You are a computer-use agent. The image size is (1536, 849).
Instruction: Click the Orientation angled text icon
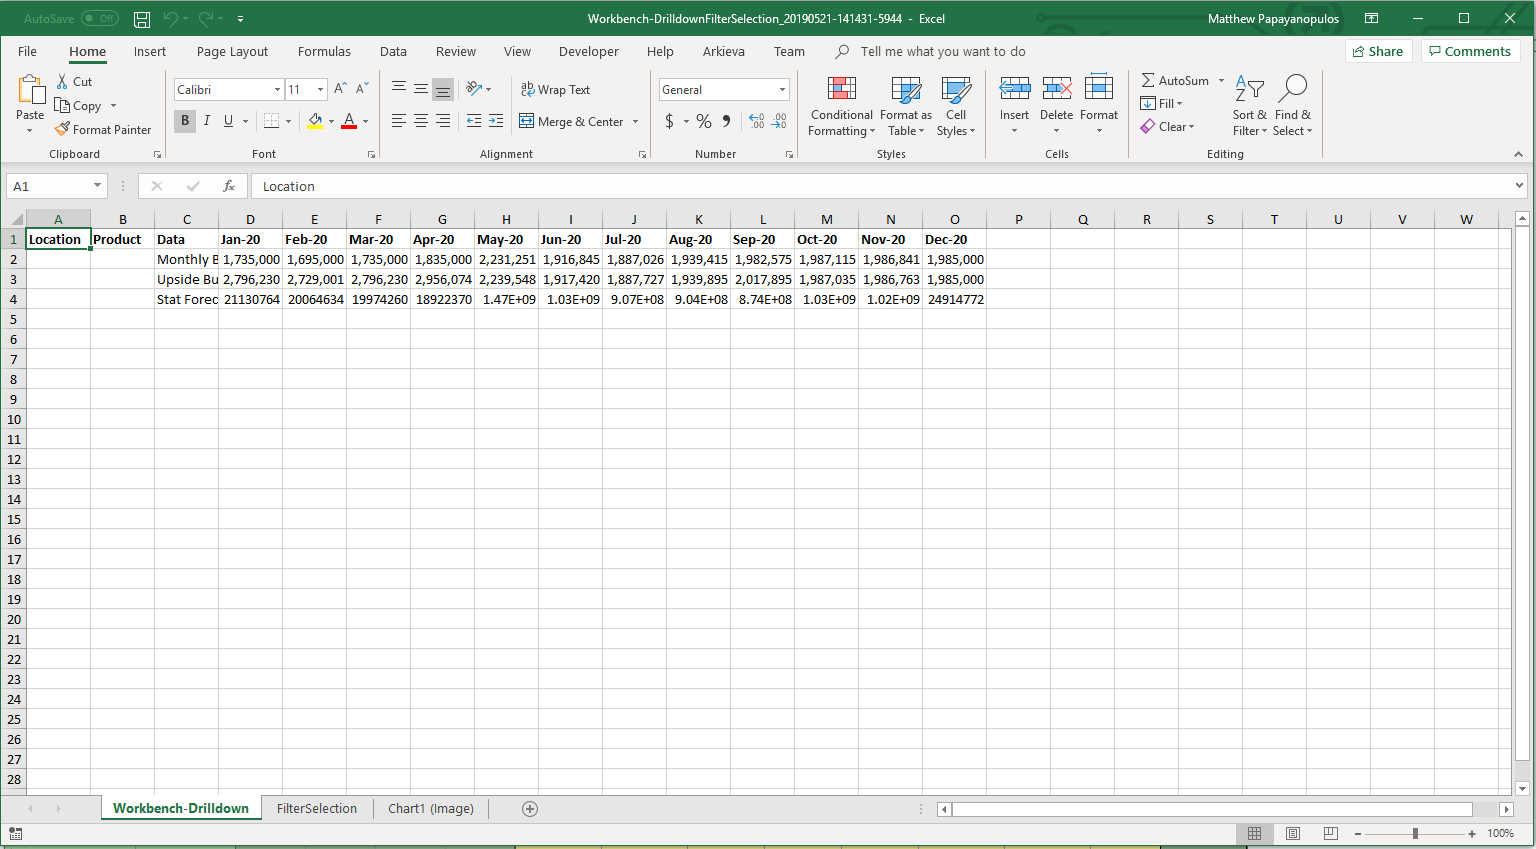point(474,89)
